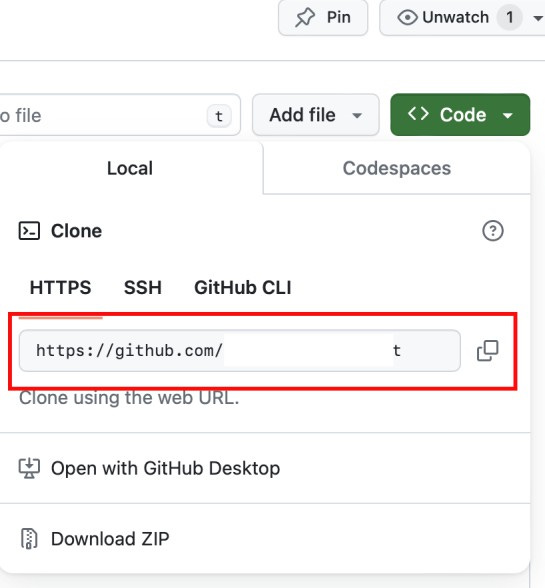Switch to the Codespaces tab
The image size is (545, 588).
397,168
